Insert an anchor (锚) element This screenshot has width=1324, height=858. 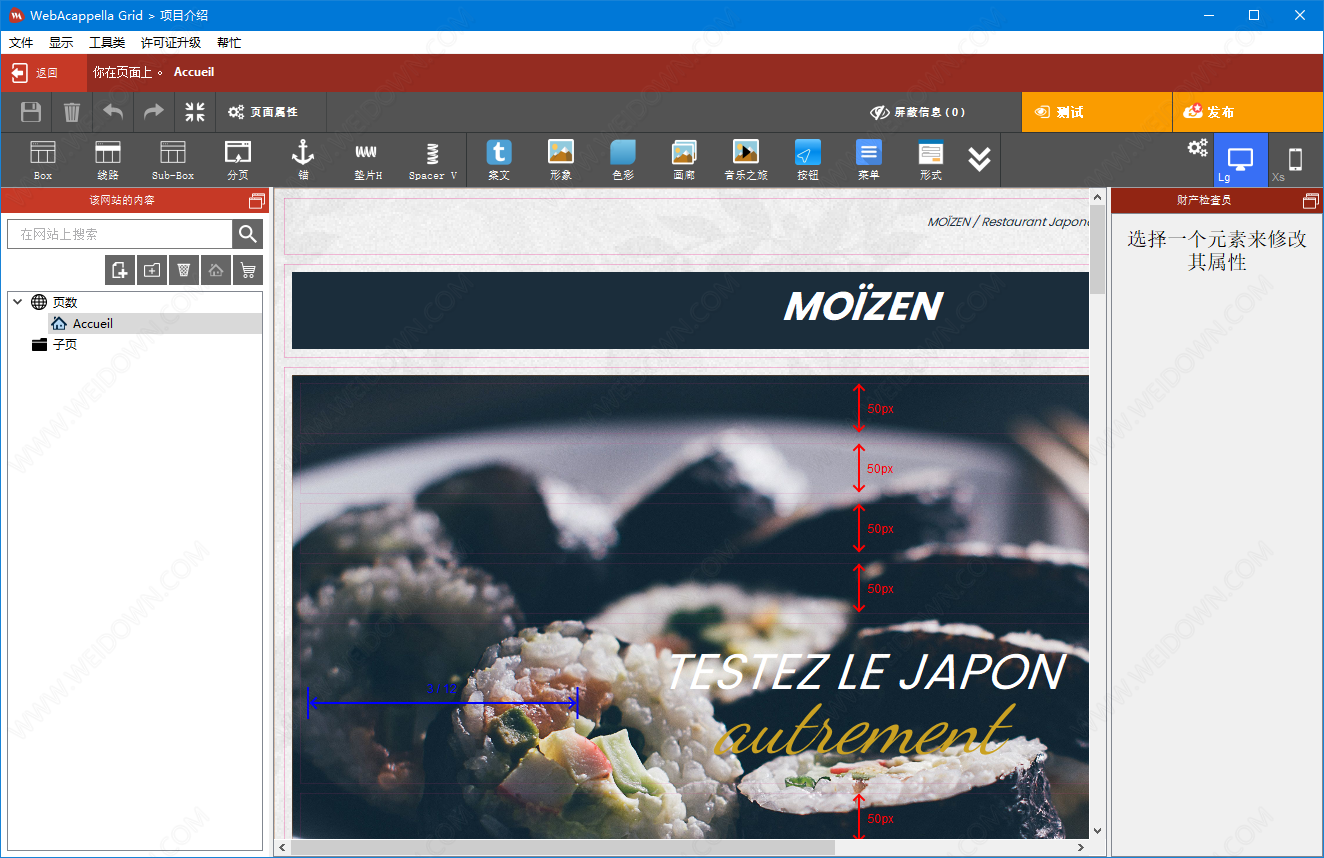tap(303, 160)
